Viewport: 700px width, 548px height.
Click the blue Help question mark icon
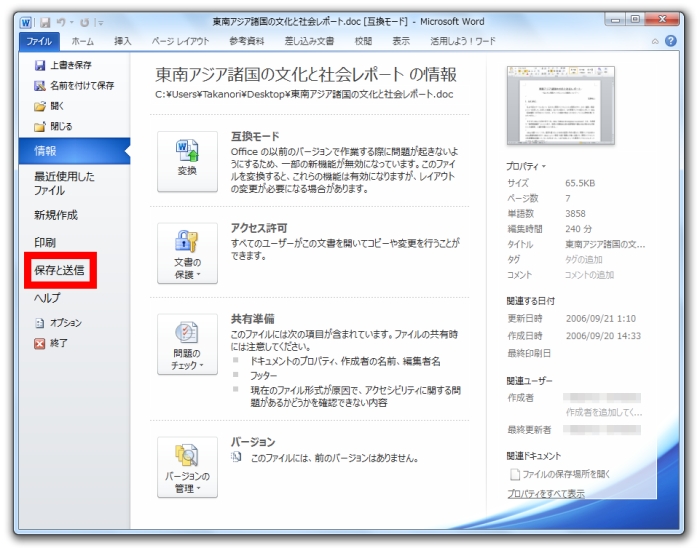pyautogui.click(x=670, y=41)
